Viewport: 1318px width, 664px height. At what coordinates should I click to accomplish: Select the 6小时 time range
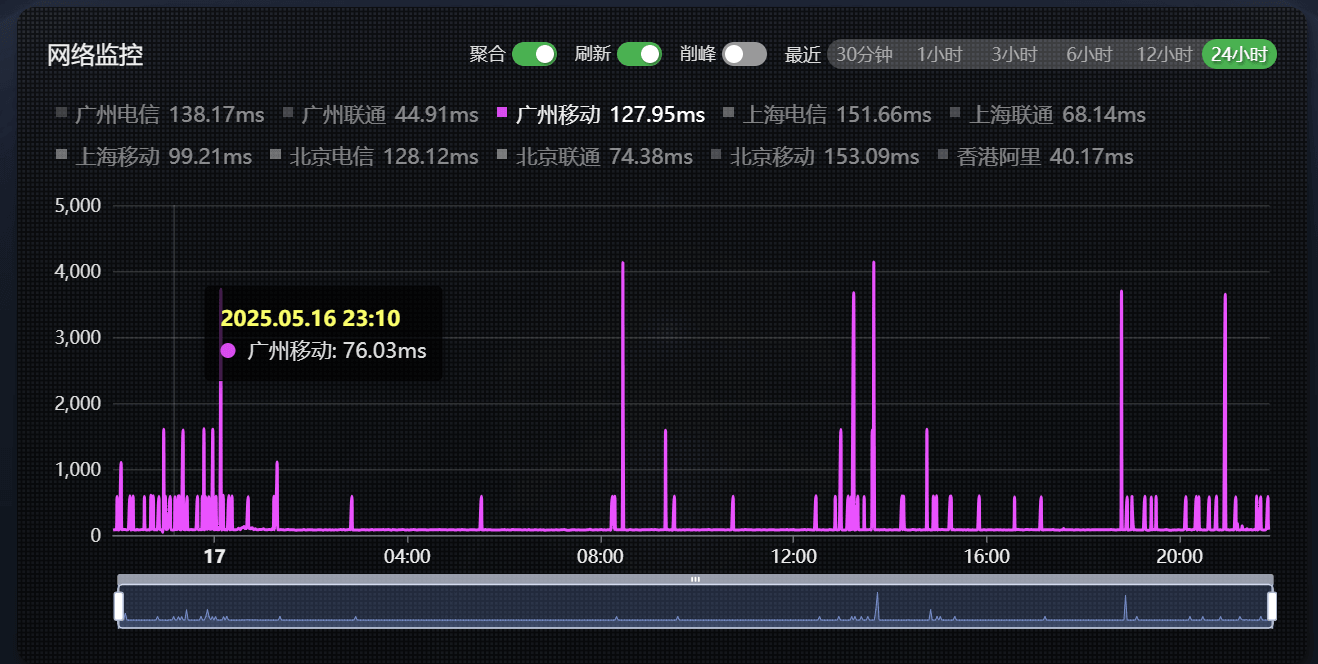(x=1089, y=54)
